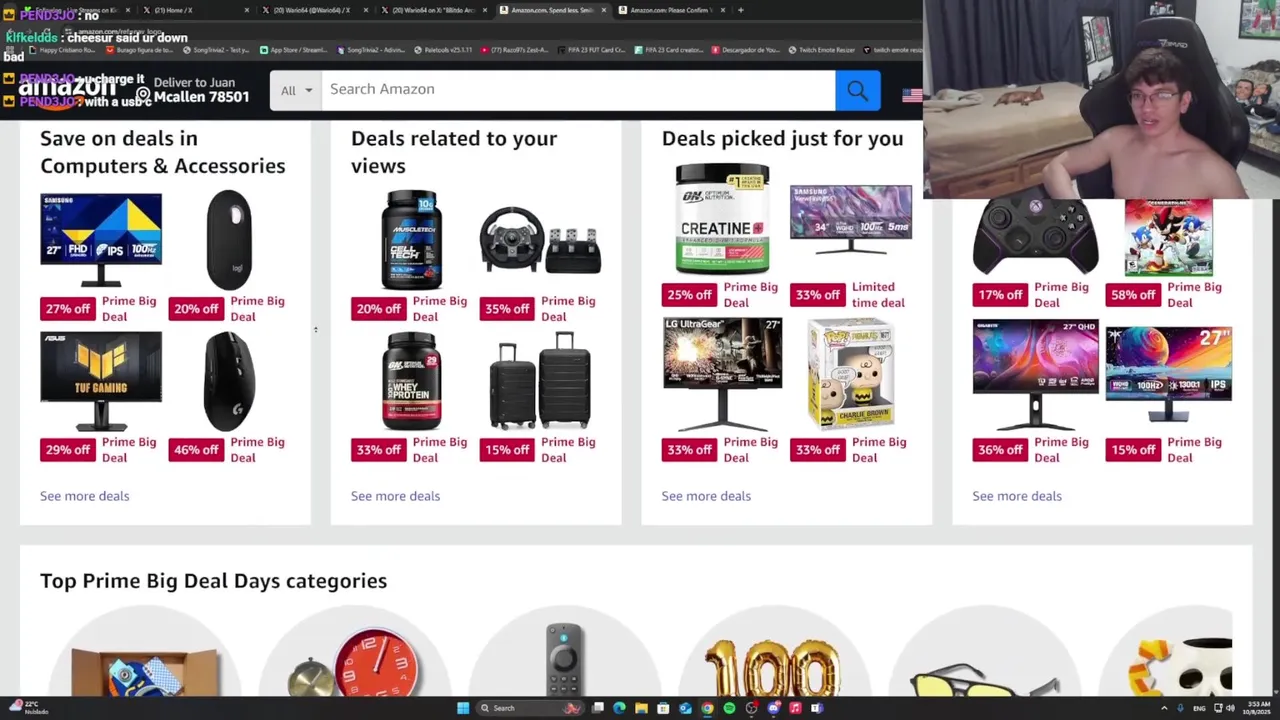
Task: Open the Charlie Brown Funko Pop deal
Action: 851,373
